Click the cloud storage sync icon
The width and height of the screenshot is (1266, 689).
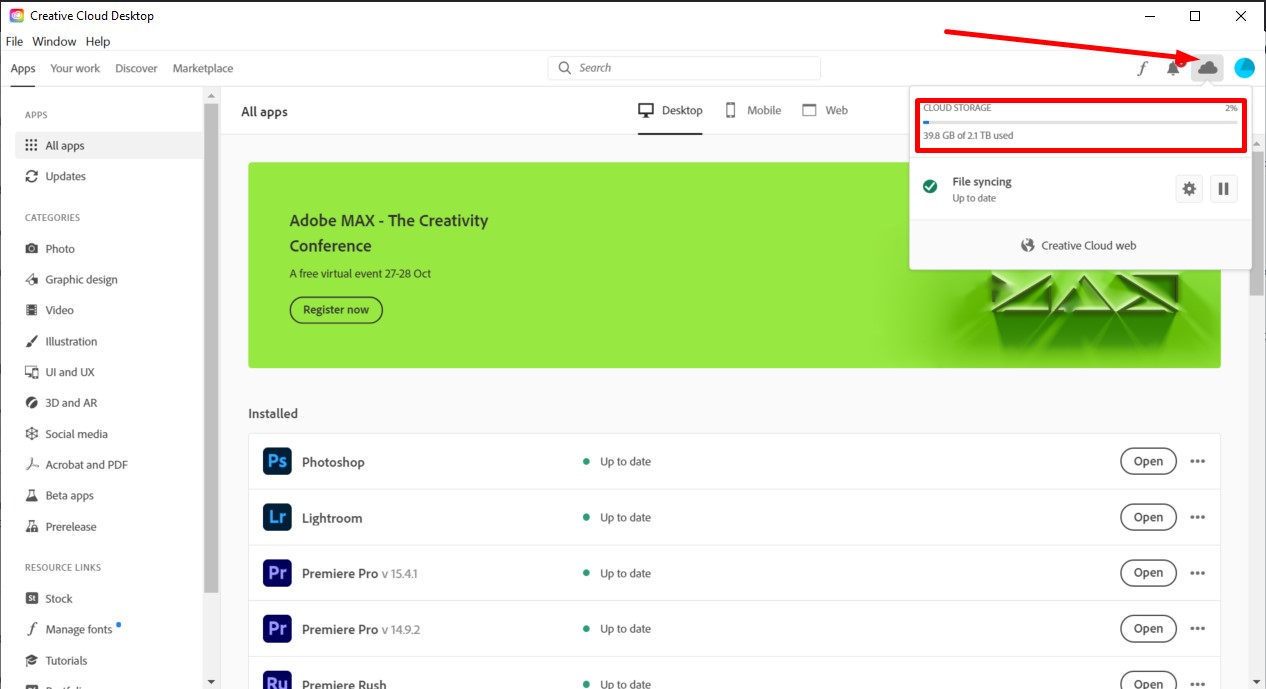tap(1207, 68)
